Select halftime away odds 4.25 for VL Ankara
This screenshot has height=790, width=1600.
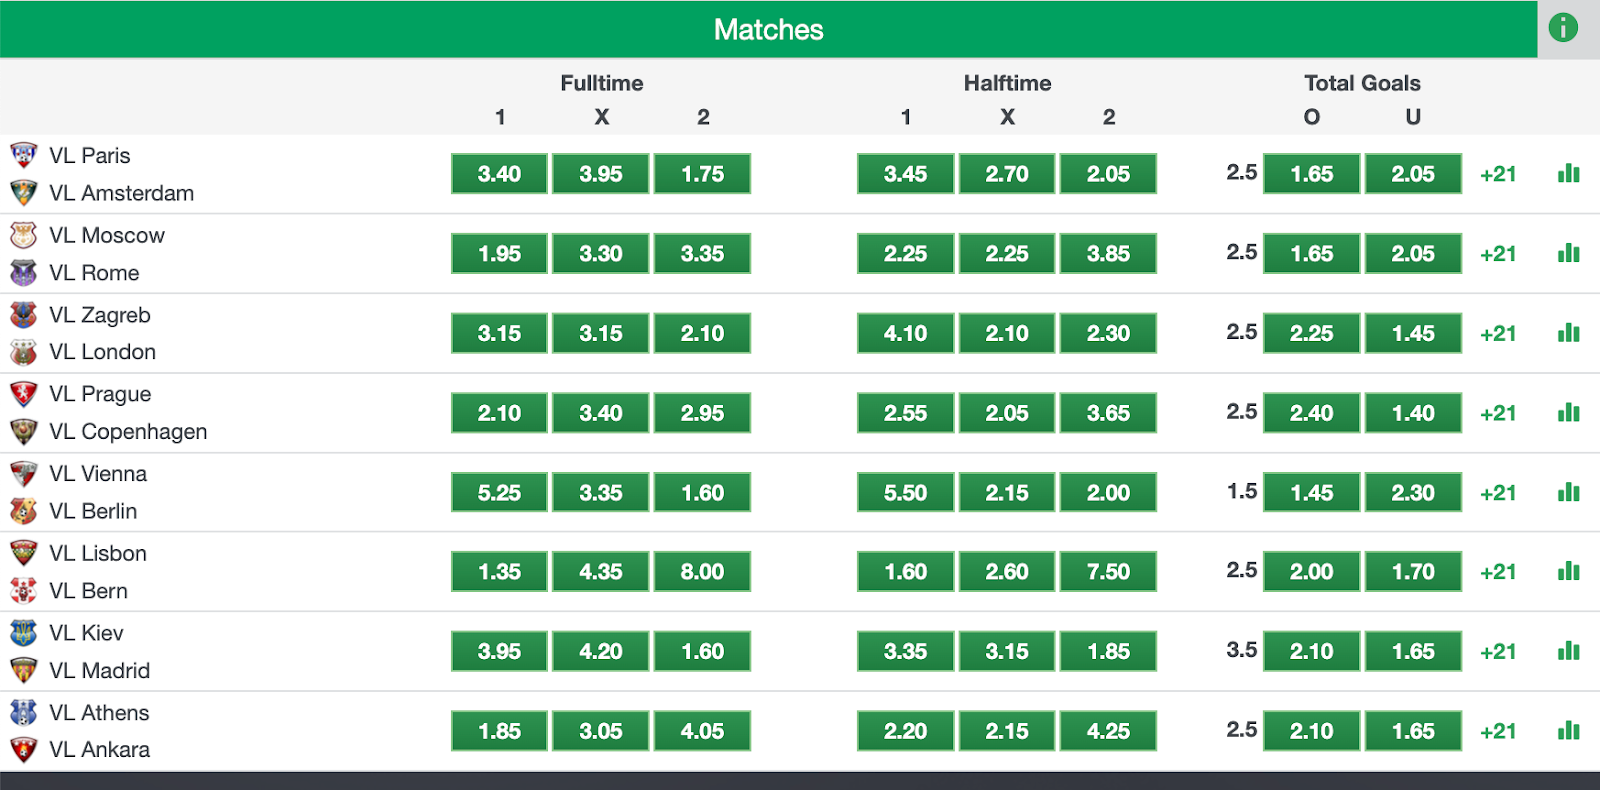(1108, 731)
